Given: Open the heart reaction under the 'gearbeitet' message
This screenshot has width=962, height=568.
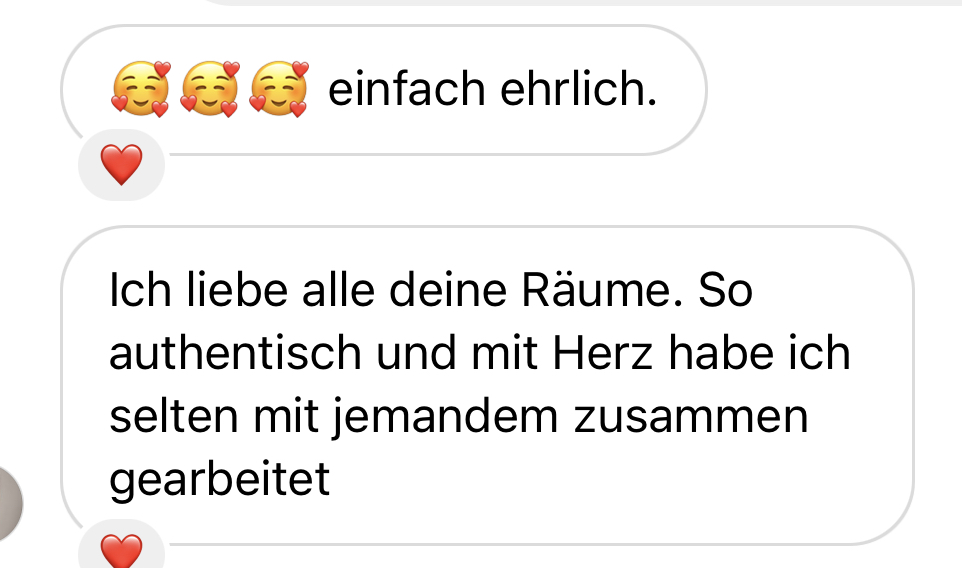Looking at the screenshot, I should 121,548.
